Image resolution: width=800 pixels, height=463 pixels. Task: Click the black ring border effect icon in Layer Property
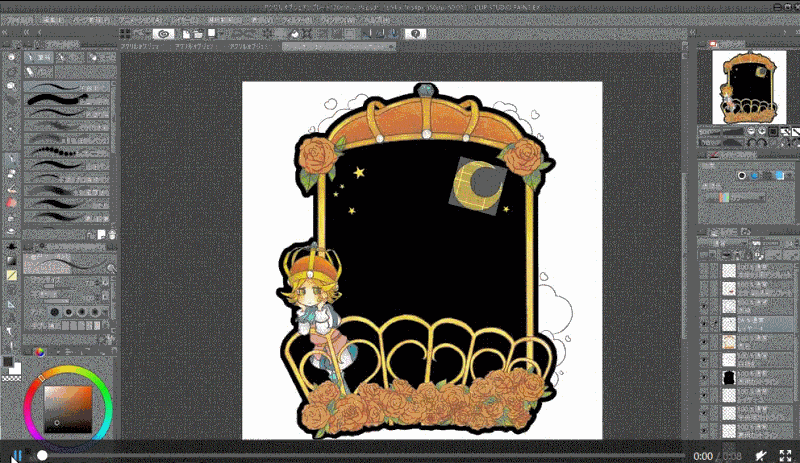point(742,176)
